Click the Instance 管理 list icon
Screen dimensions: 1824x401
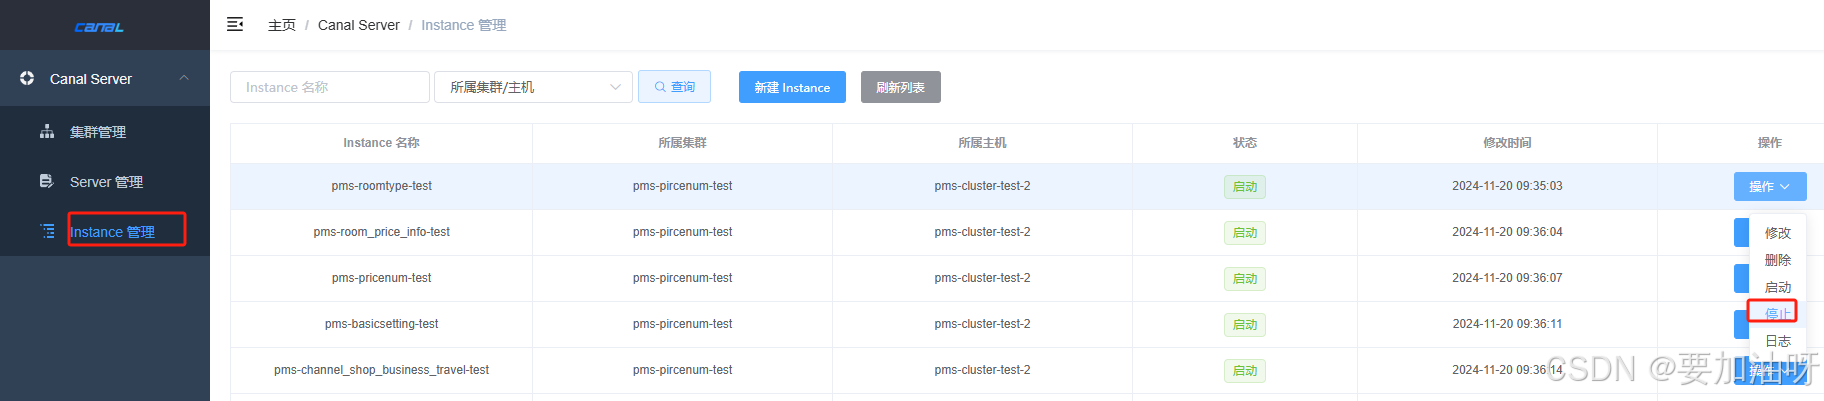(47, 231)
